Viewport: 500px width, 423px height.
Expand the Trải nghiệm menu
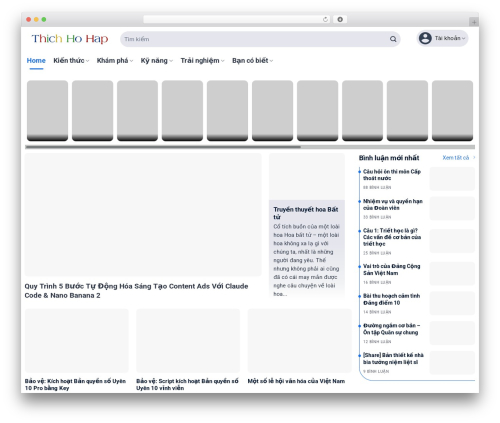click(x=202, y=61)
